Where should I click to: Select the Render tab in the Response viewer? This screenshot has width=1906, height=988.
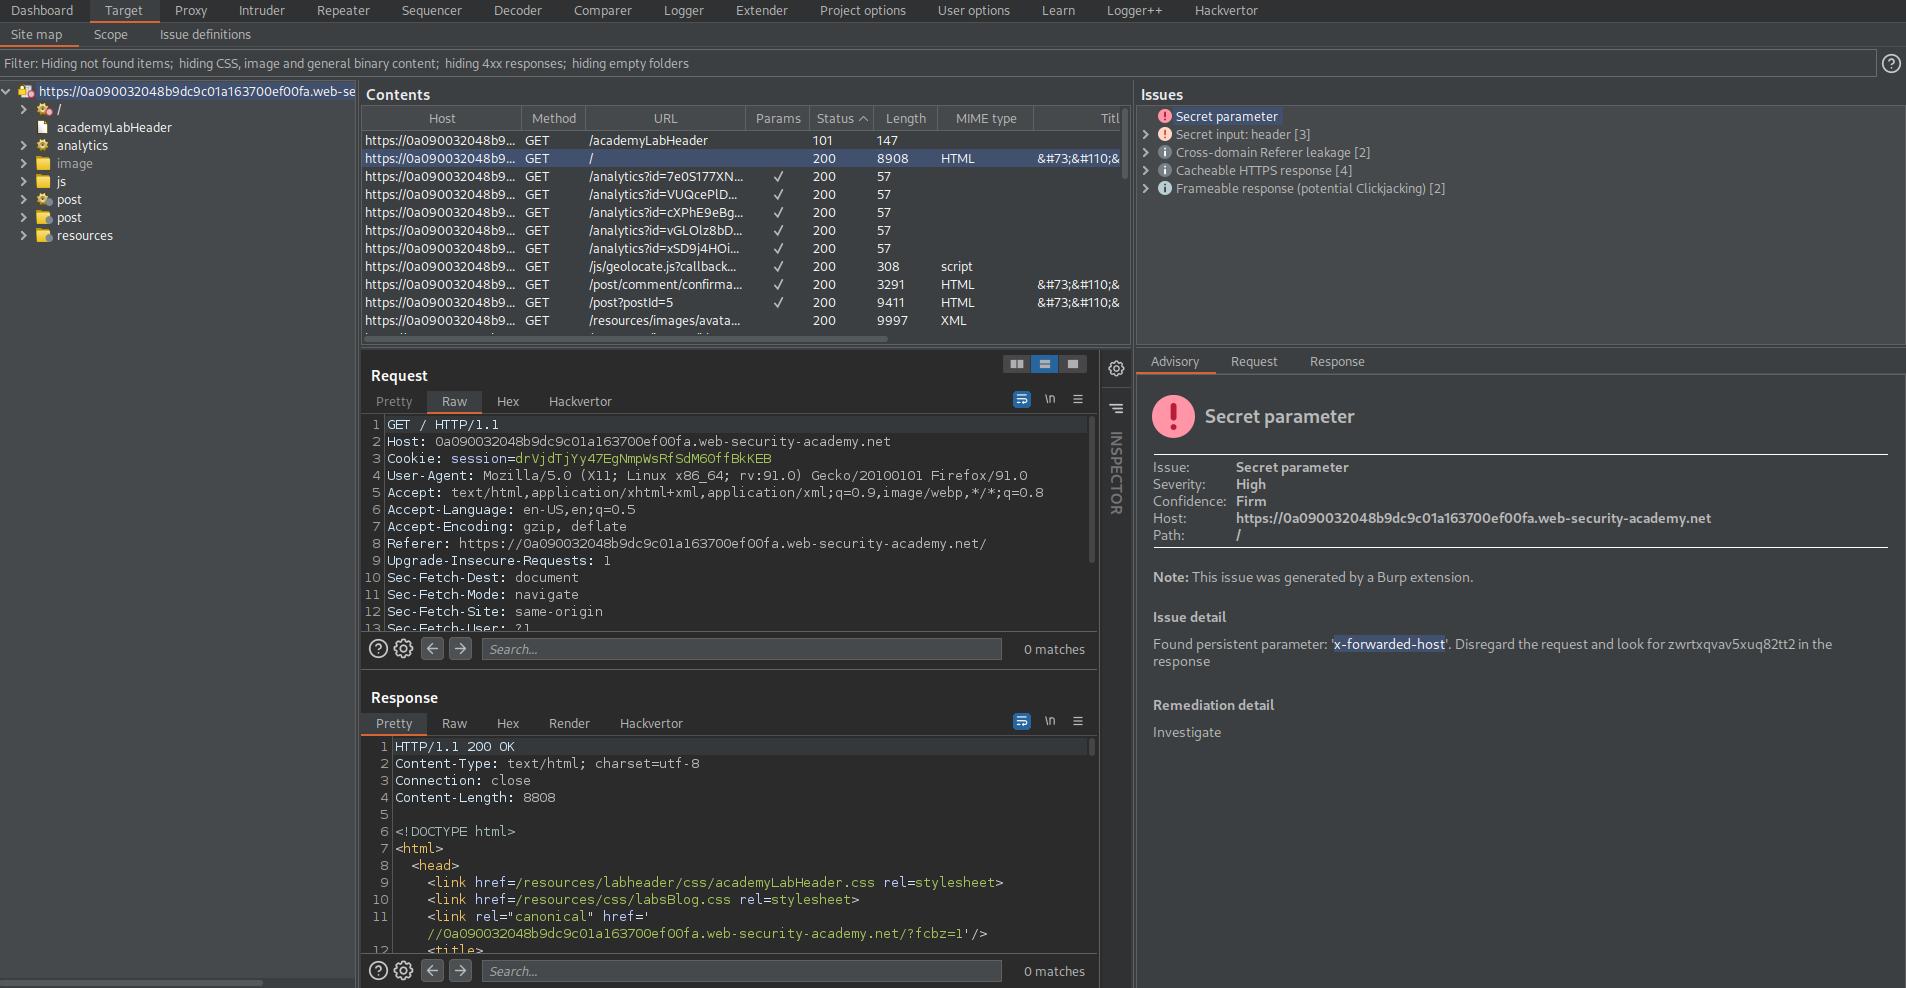coord(569,723)
